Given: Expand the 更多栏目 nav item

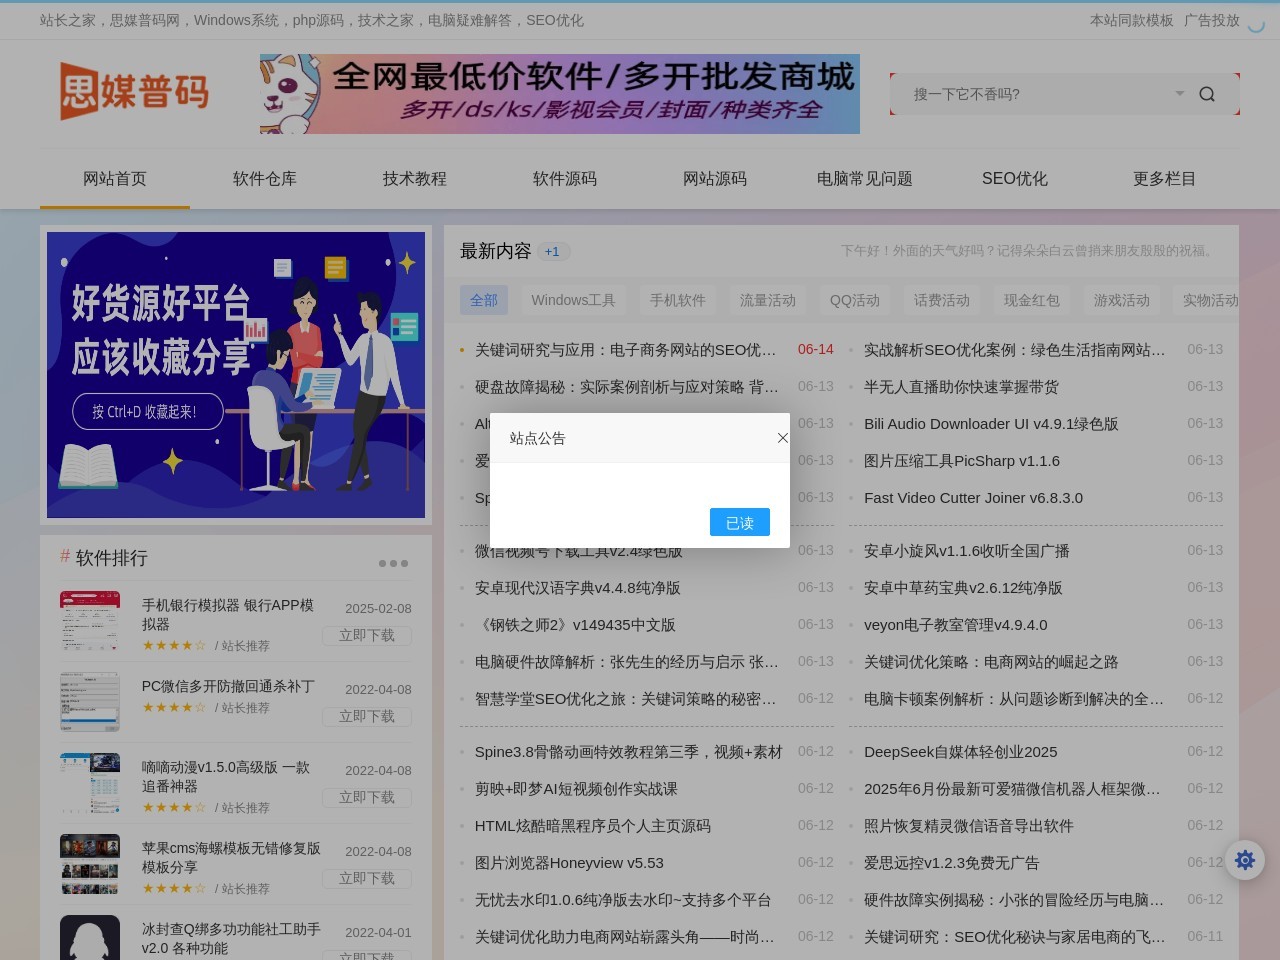Looking at the screenshot, I should [1165, 179].
